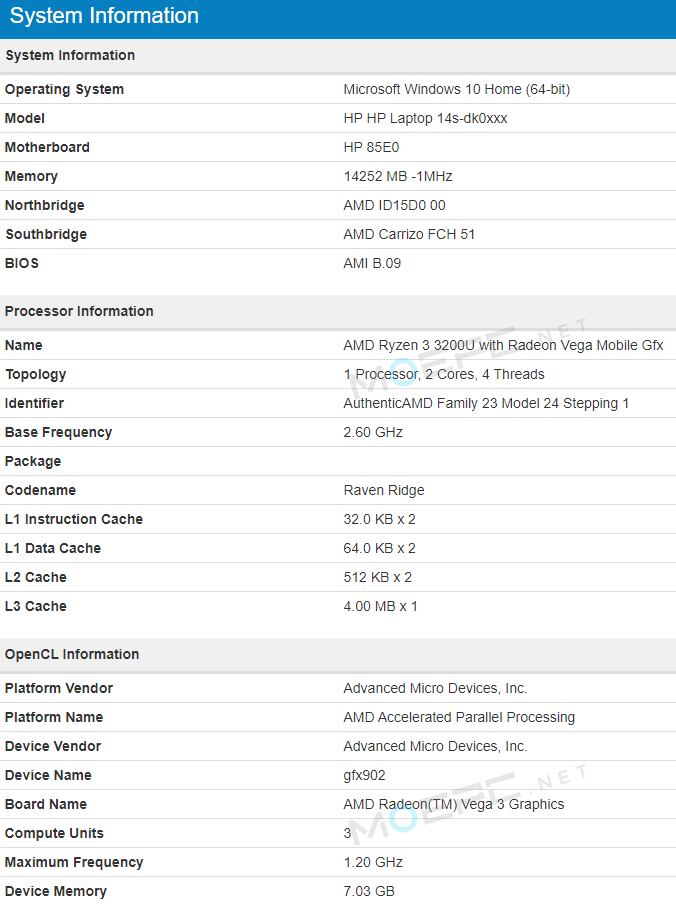Click the 'Device Vendor' row label
The width and height of the screenshot is (676, 912).
coord(53,746)
